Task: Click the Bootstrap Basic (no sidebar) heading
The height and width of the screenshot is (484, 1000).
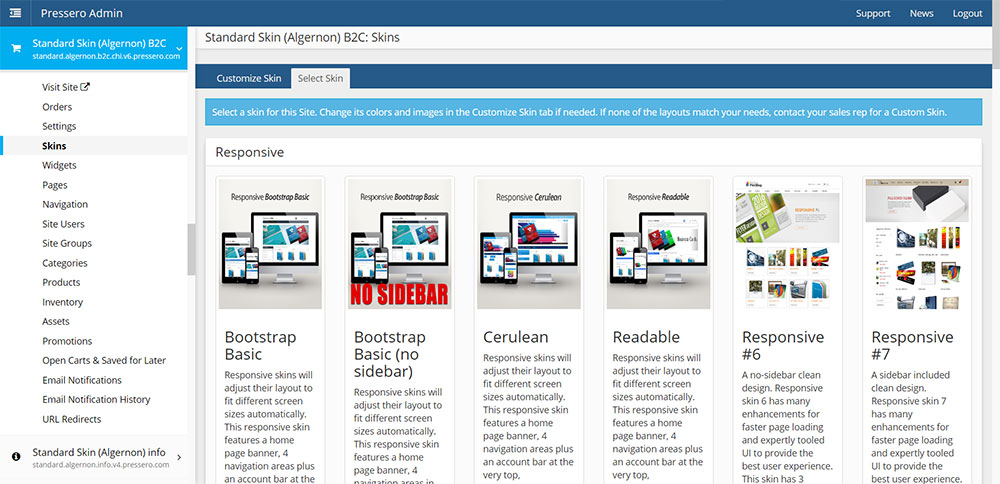Action: click(x=390, y=354)
